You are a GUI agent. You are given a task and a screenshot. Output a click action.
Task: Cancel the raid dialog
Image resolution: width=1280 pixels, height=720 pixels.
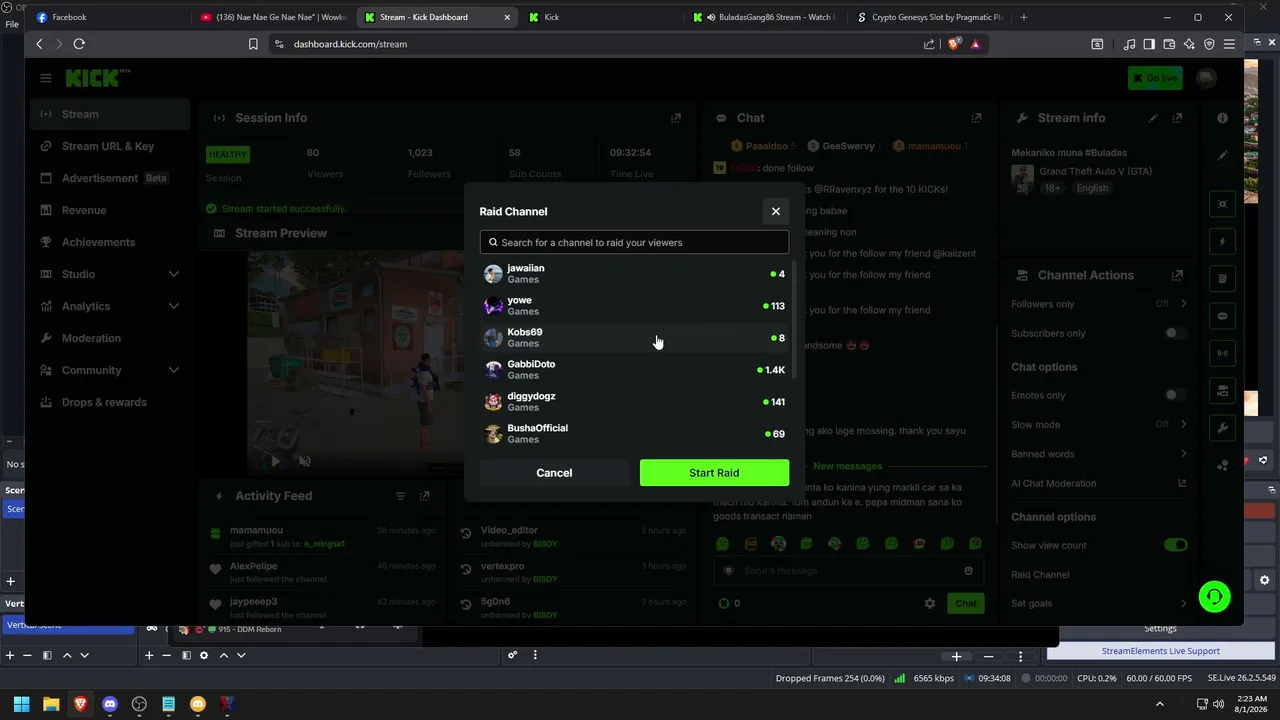[554, 473]
